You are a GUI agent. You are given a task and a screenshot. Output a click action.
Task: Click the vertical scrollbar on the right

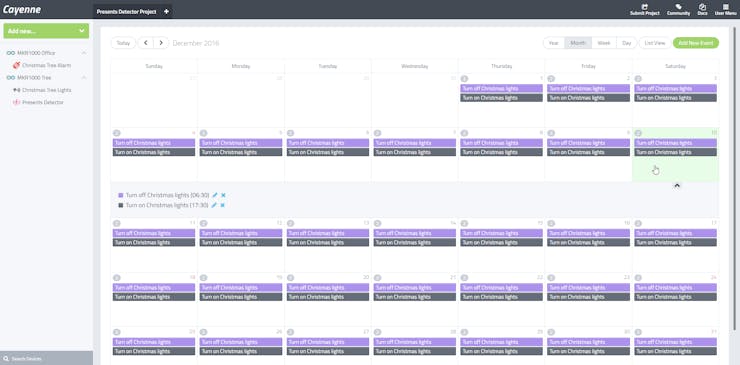click(x=733, y=179)
